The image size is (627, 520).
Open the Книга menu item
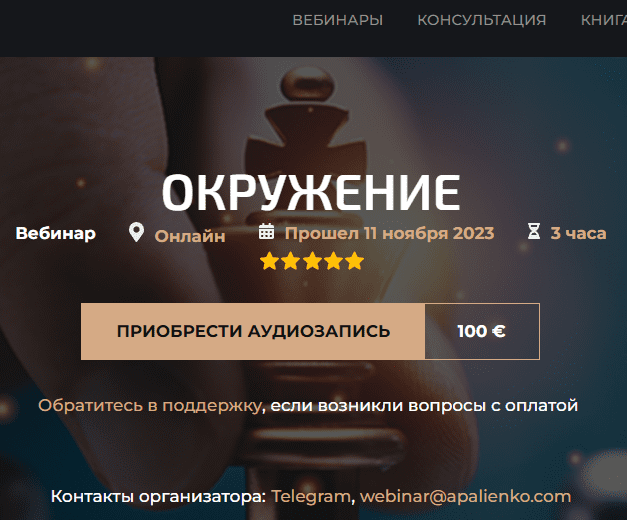click(604, 20)
